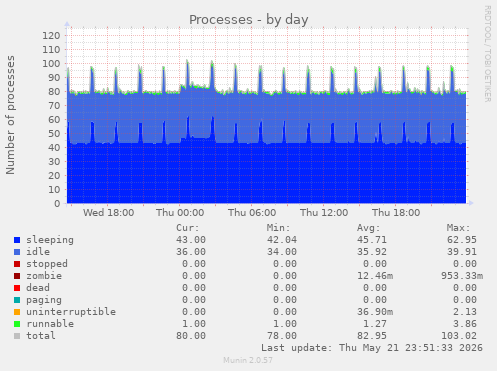Click idle current value 36.00
The image size is (497, 371).
(191, 252)
